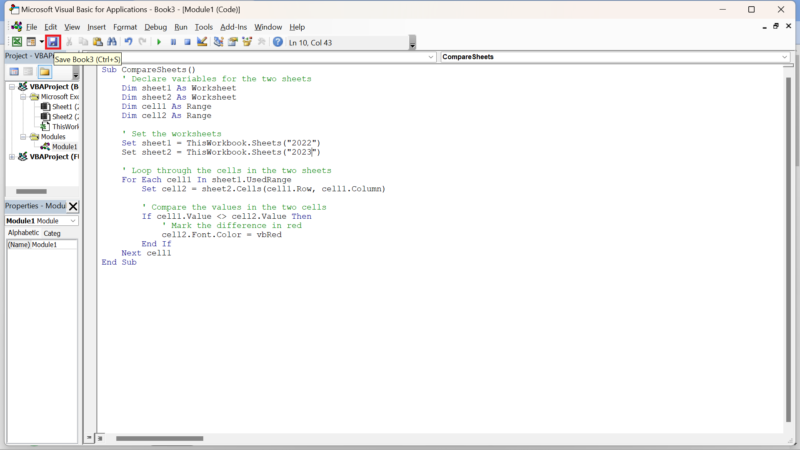Viewport: 800px width, 450px height.
Task: Click the Paste clipboard icon
Action: 97,42
